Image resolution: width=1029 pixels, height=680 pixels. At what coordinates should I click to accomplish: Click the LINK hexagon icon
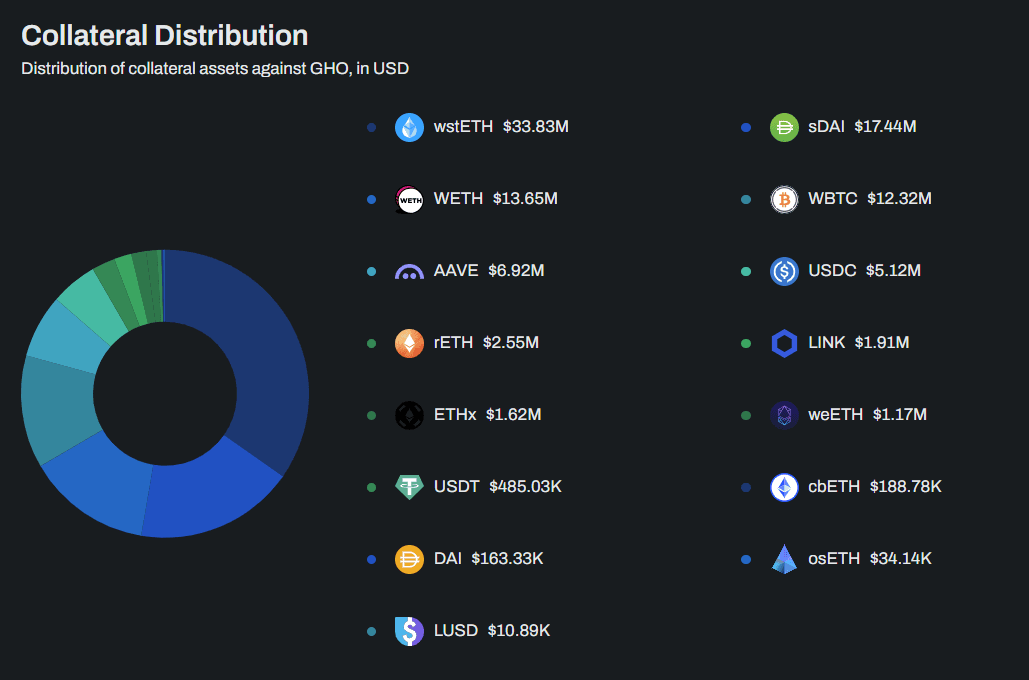click(x=784, y=343)
